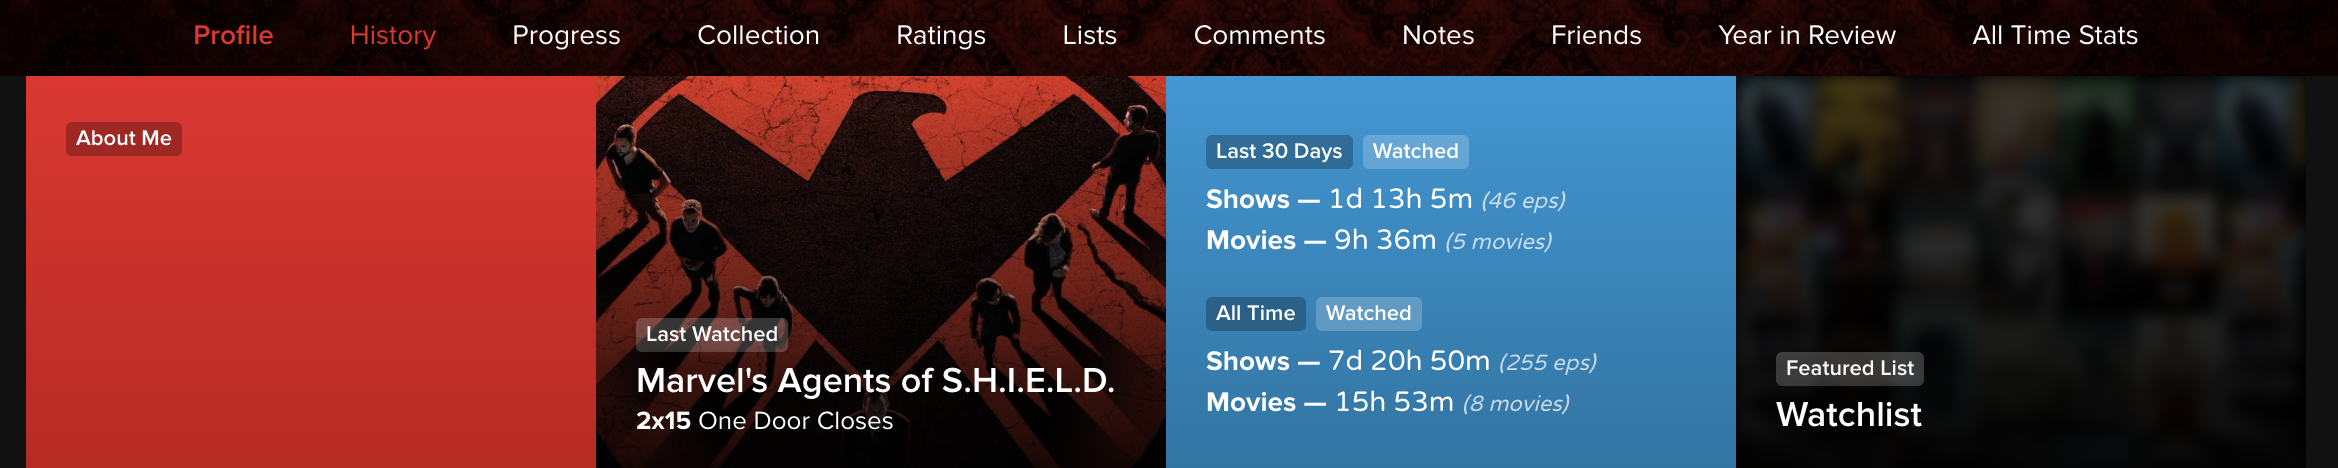Image resolution: width=2338 pixels, height=468 pixels.
Task: Go to the Friends tab
Action: click(x=1596, y=35)
